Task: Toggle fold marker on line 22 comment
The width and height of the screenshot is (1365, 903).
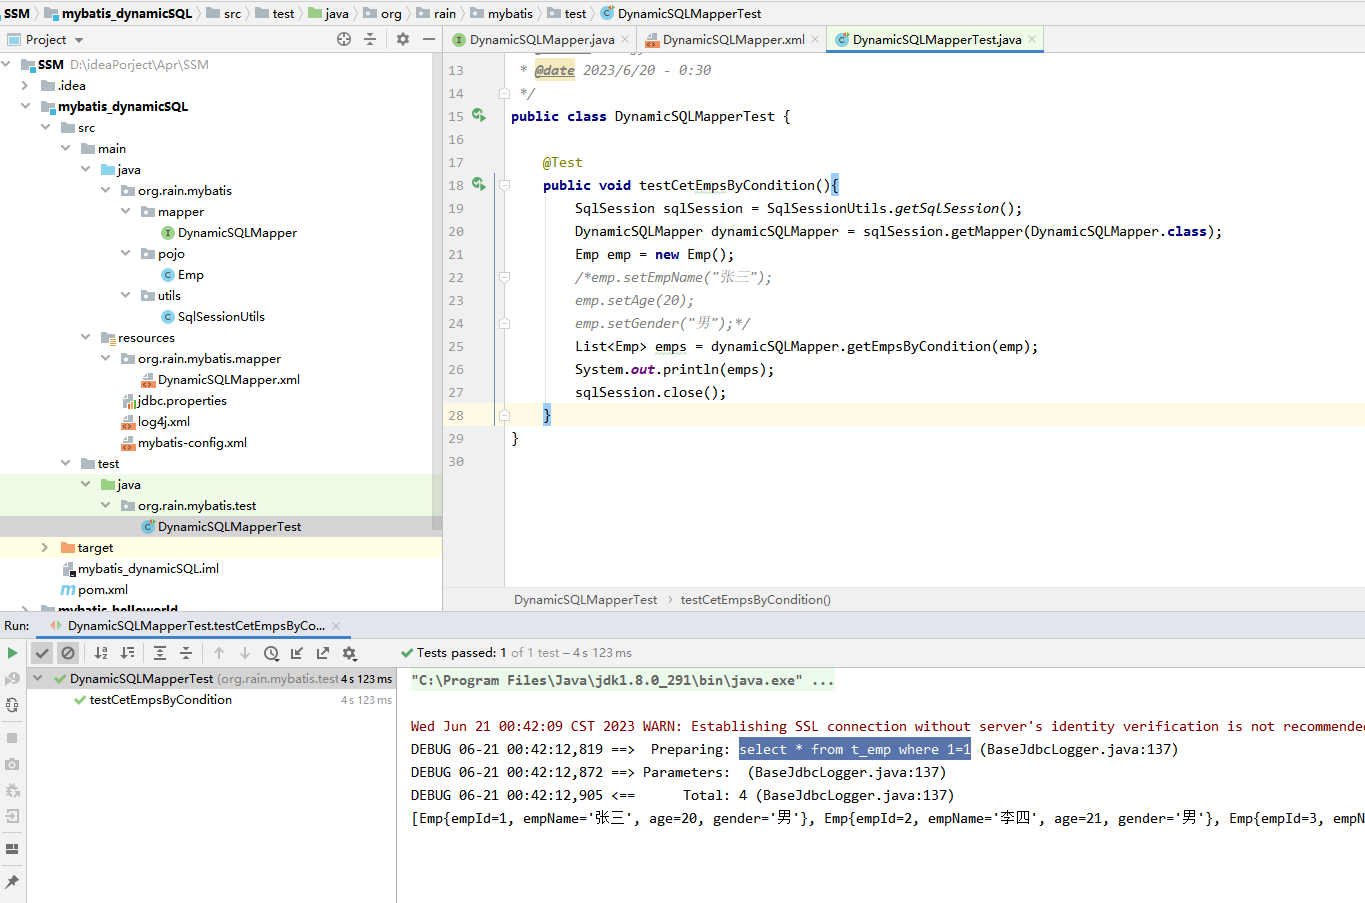Action: coord(504,277)
